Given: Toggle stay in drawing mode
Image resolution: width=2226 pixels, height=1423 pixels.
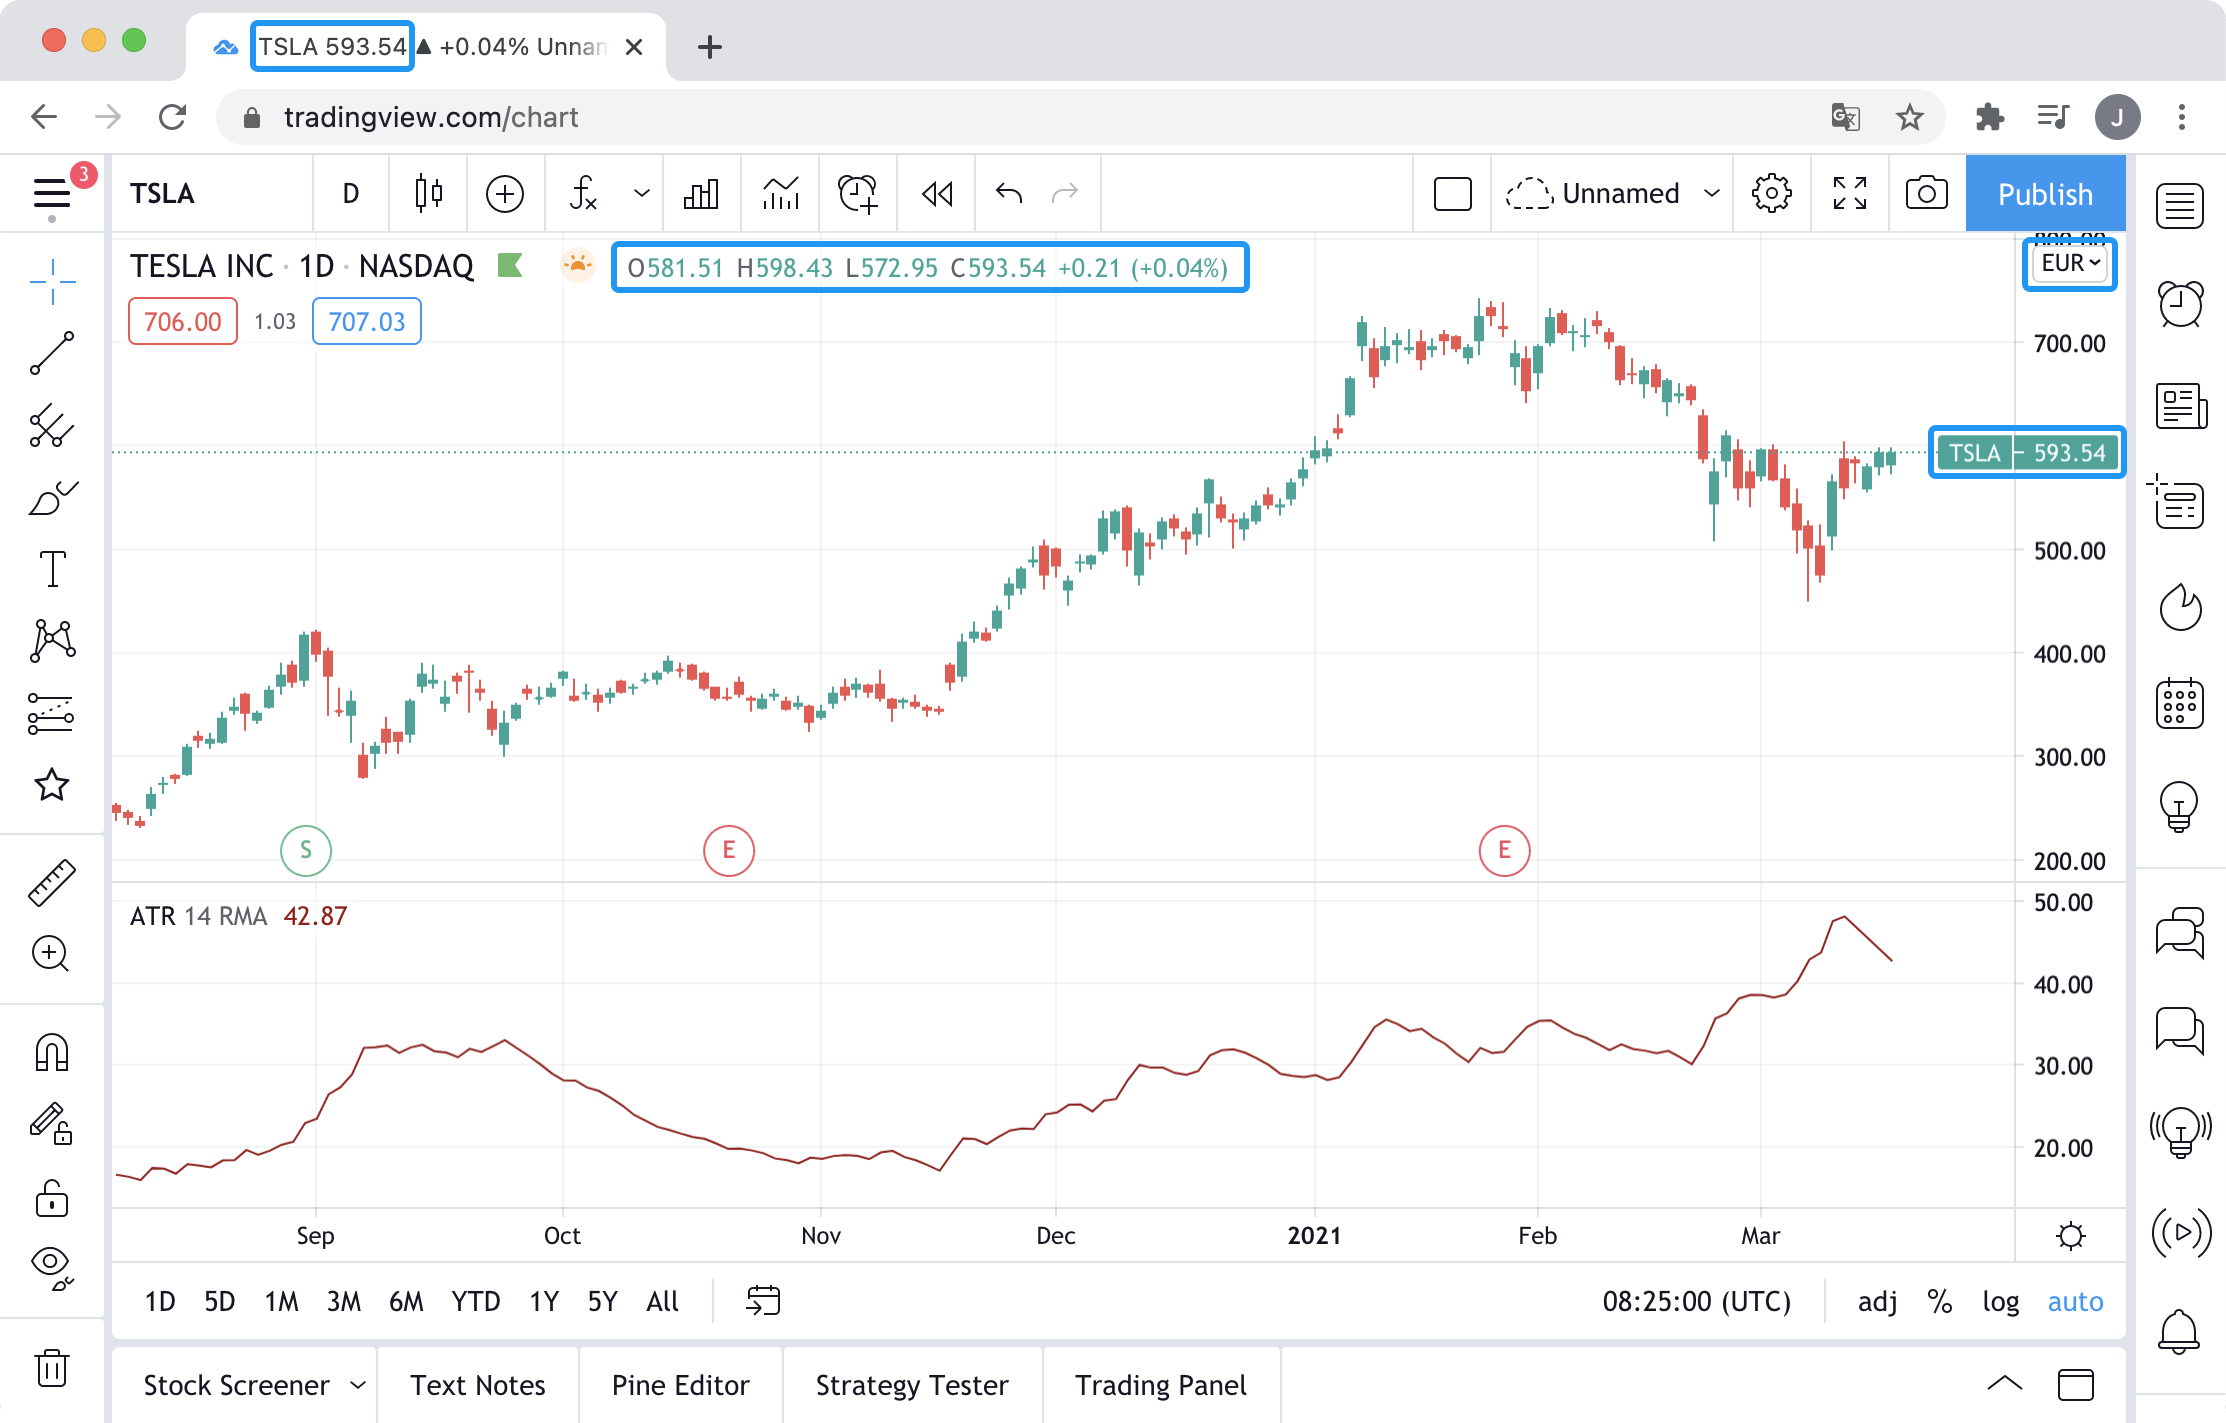Looking at the screenshot, I should (51, 1124).
